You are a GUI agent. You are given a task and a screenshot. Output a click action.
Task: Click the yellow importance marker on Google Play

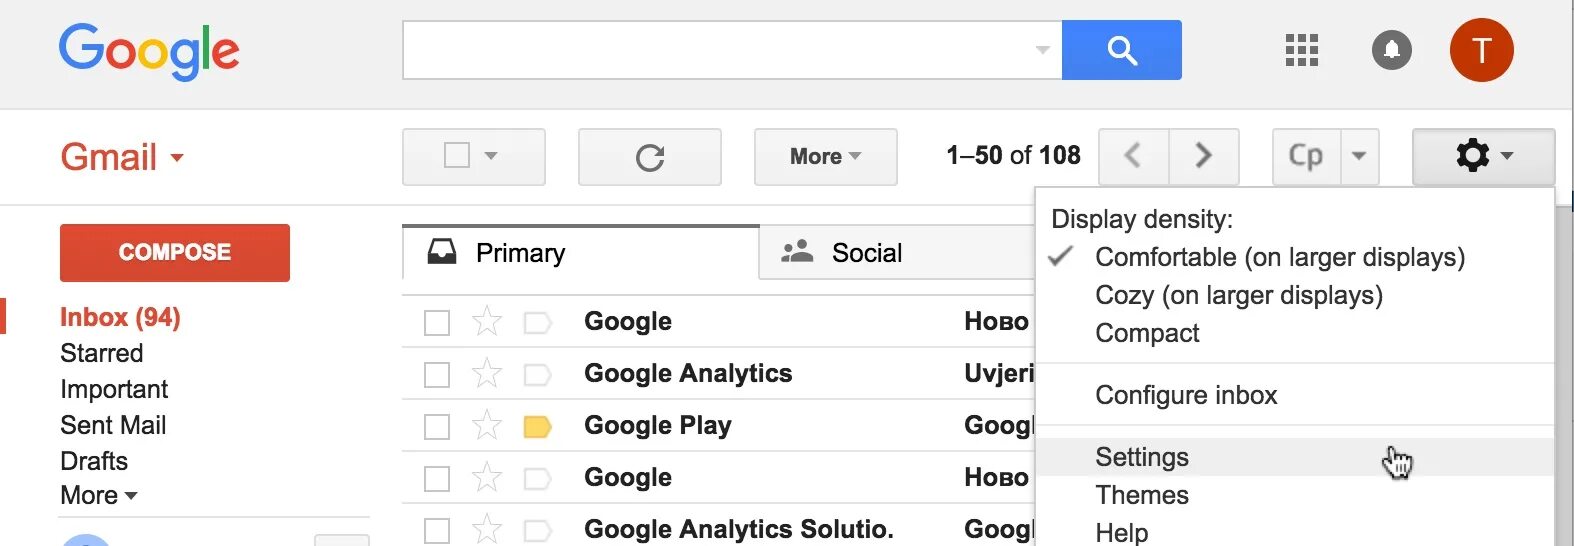pyautogui.click(x=537, y=427)
